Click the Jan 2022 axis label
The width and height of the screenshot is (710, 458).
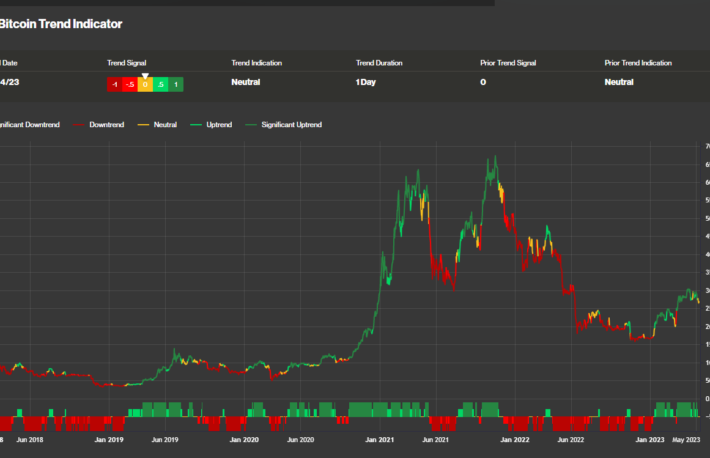(515, 439)
